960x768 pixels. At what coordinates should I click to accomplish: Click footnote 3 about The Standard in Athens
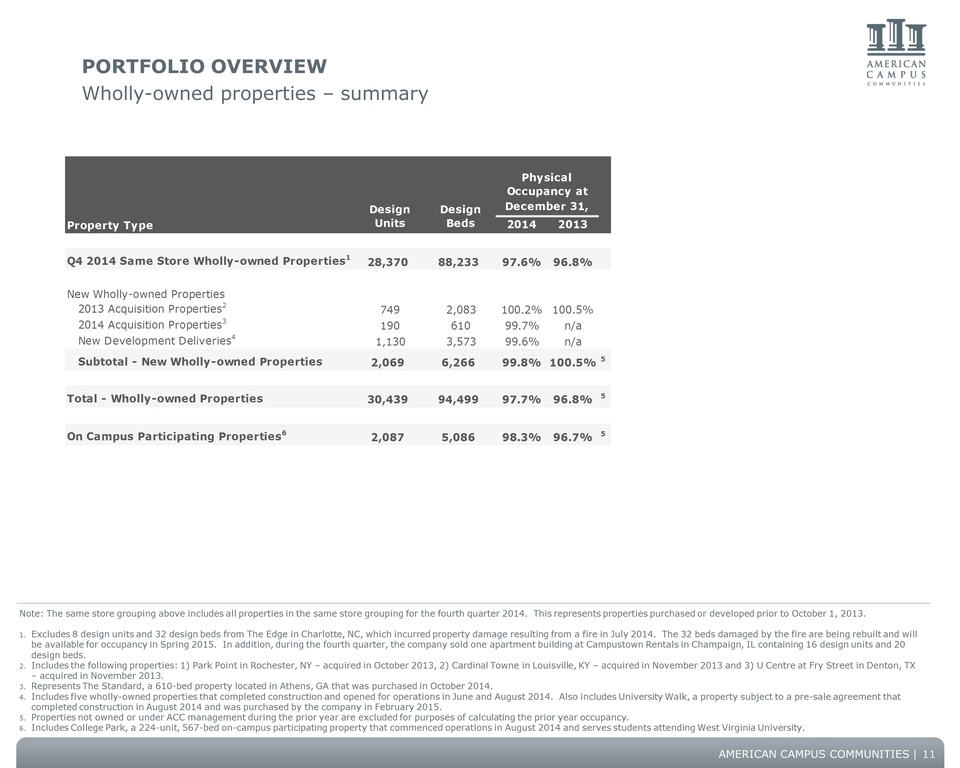point(256,686)
